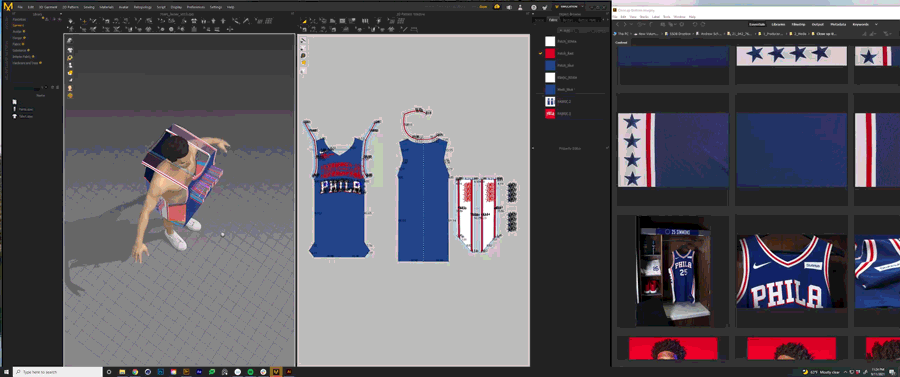The image size is (900, 377).
Task: Open the File menu in Marvelous Designer
Action: 20,7
